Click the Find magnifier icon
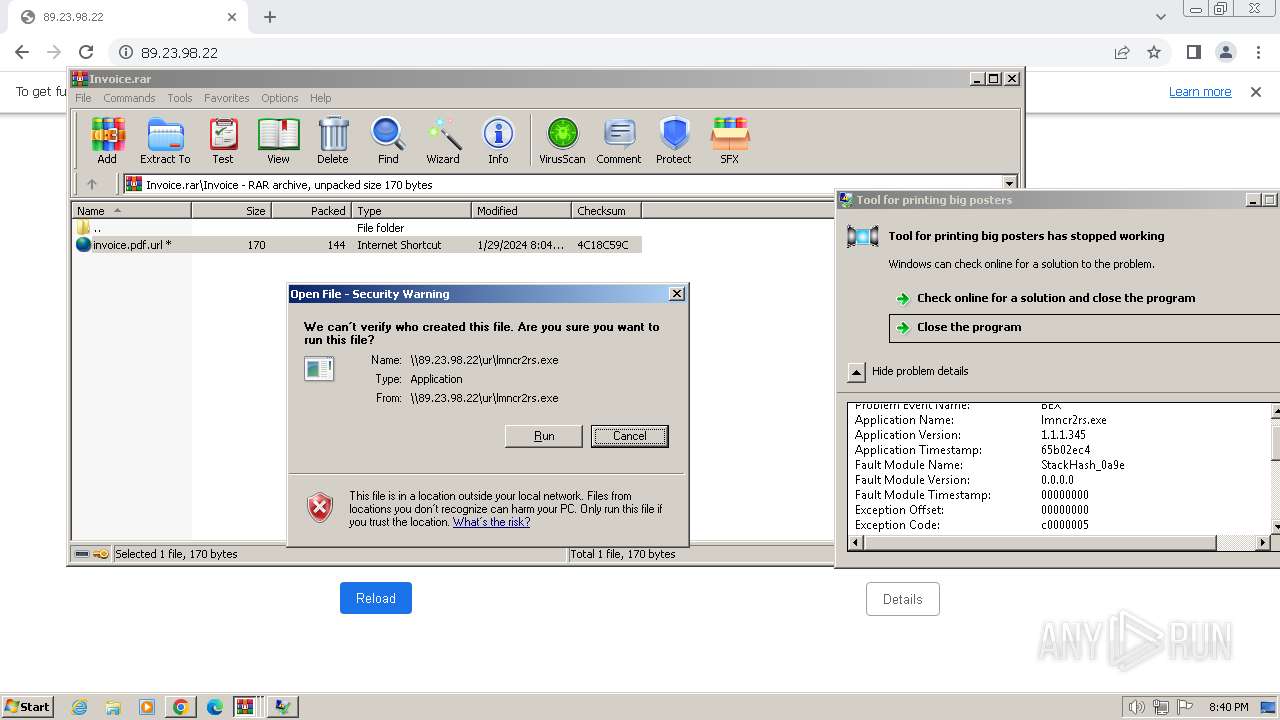Viewport: 1280px width, 720px height. [x=388, y=140]
